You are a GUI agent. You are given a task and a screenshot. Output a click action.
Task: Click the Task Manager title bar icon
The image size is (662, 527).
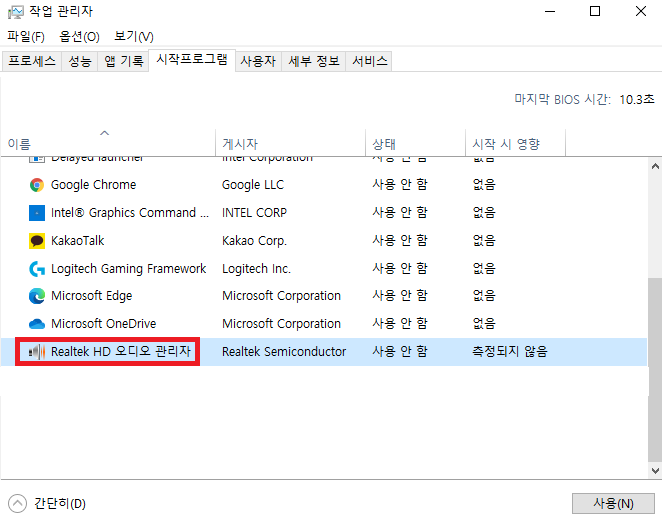16,12
